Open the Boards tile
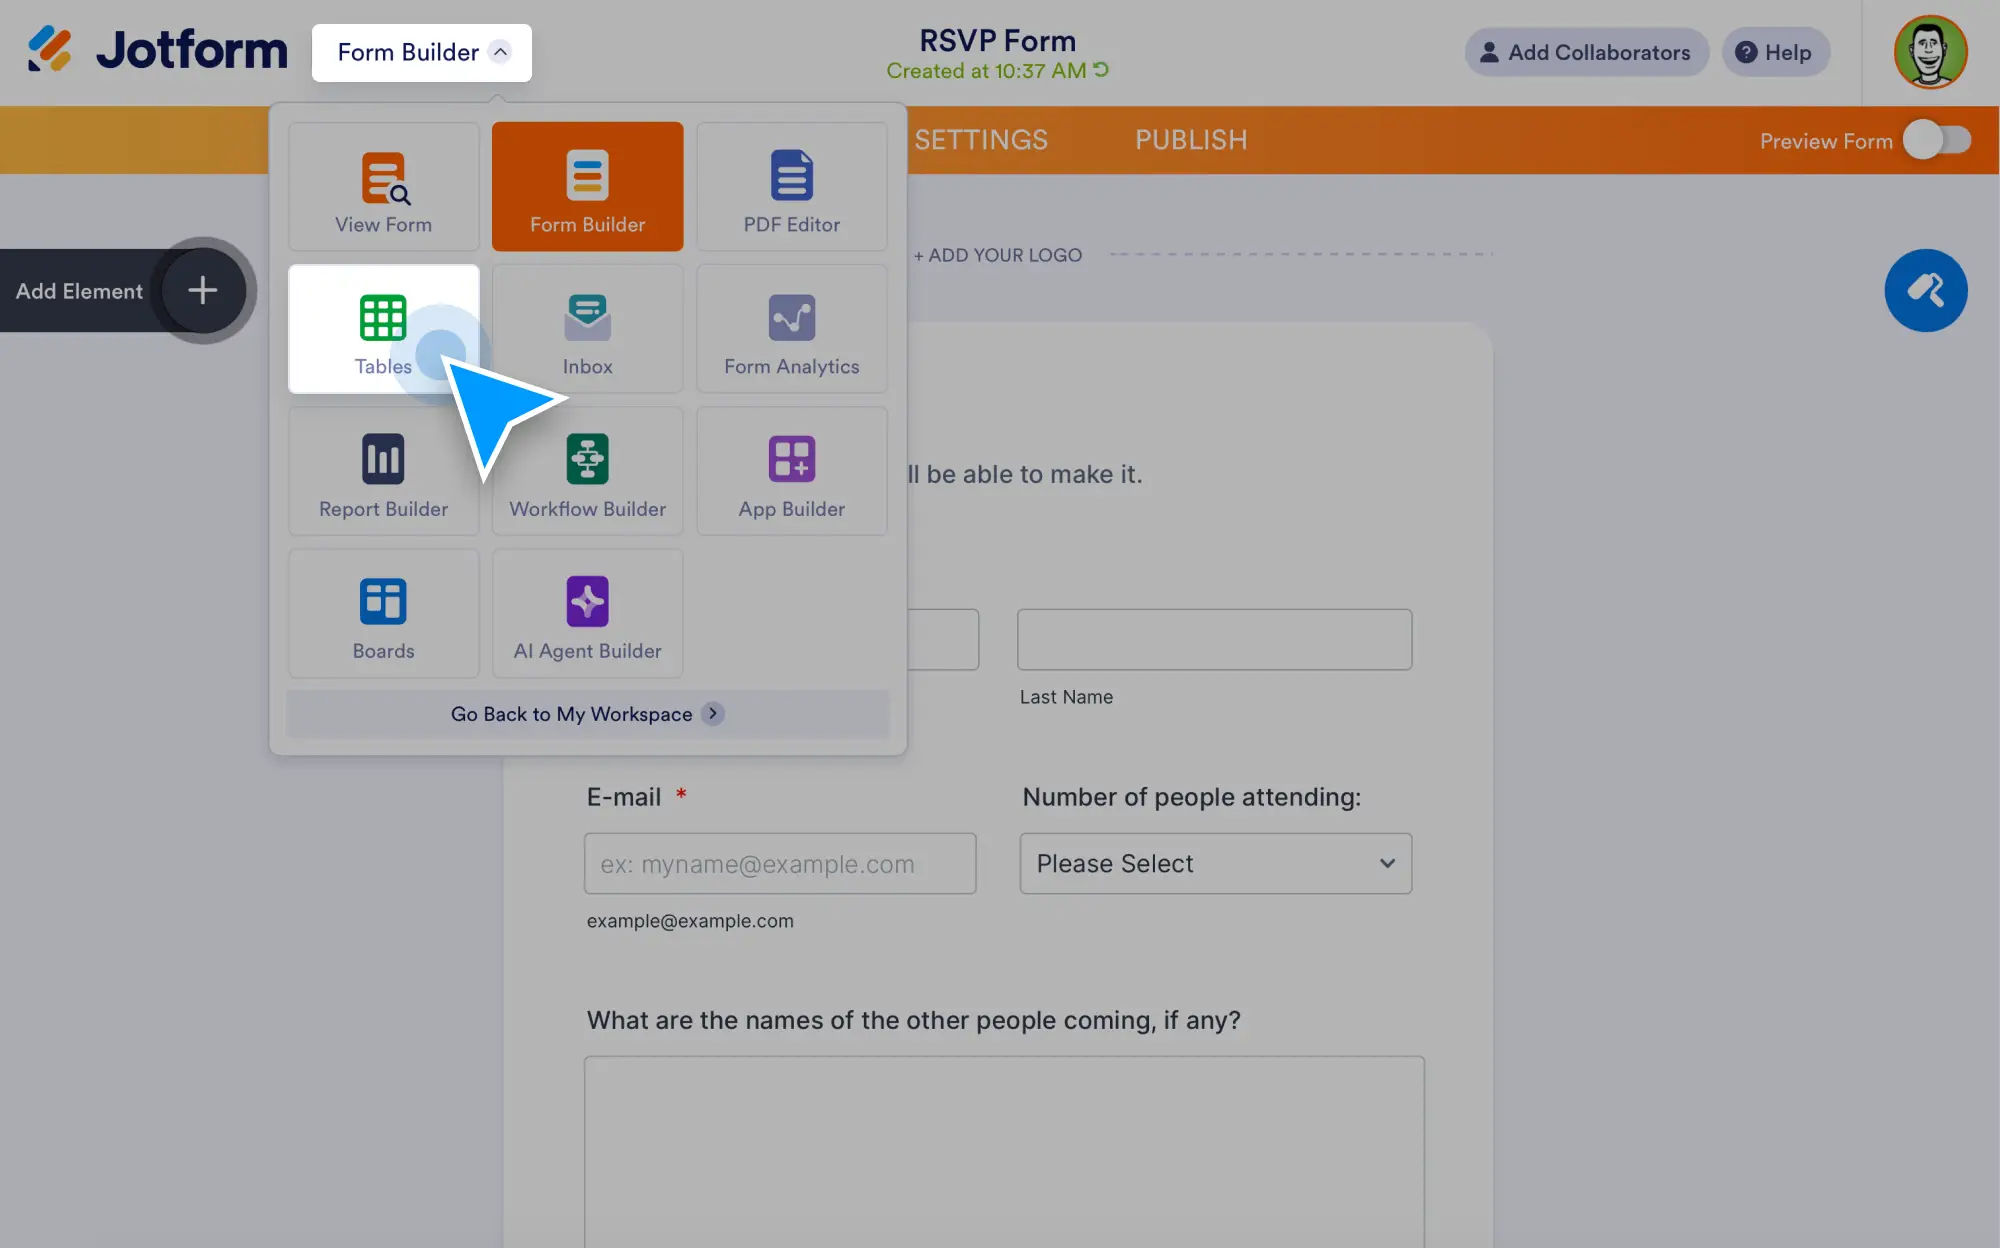 click(383, 613)
